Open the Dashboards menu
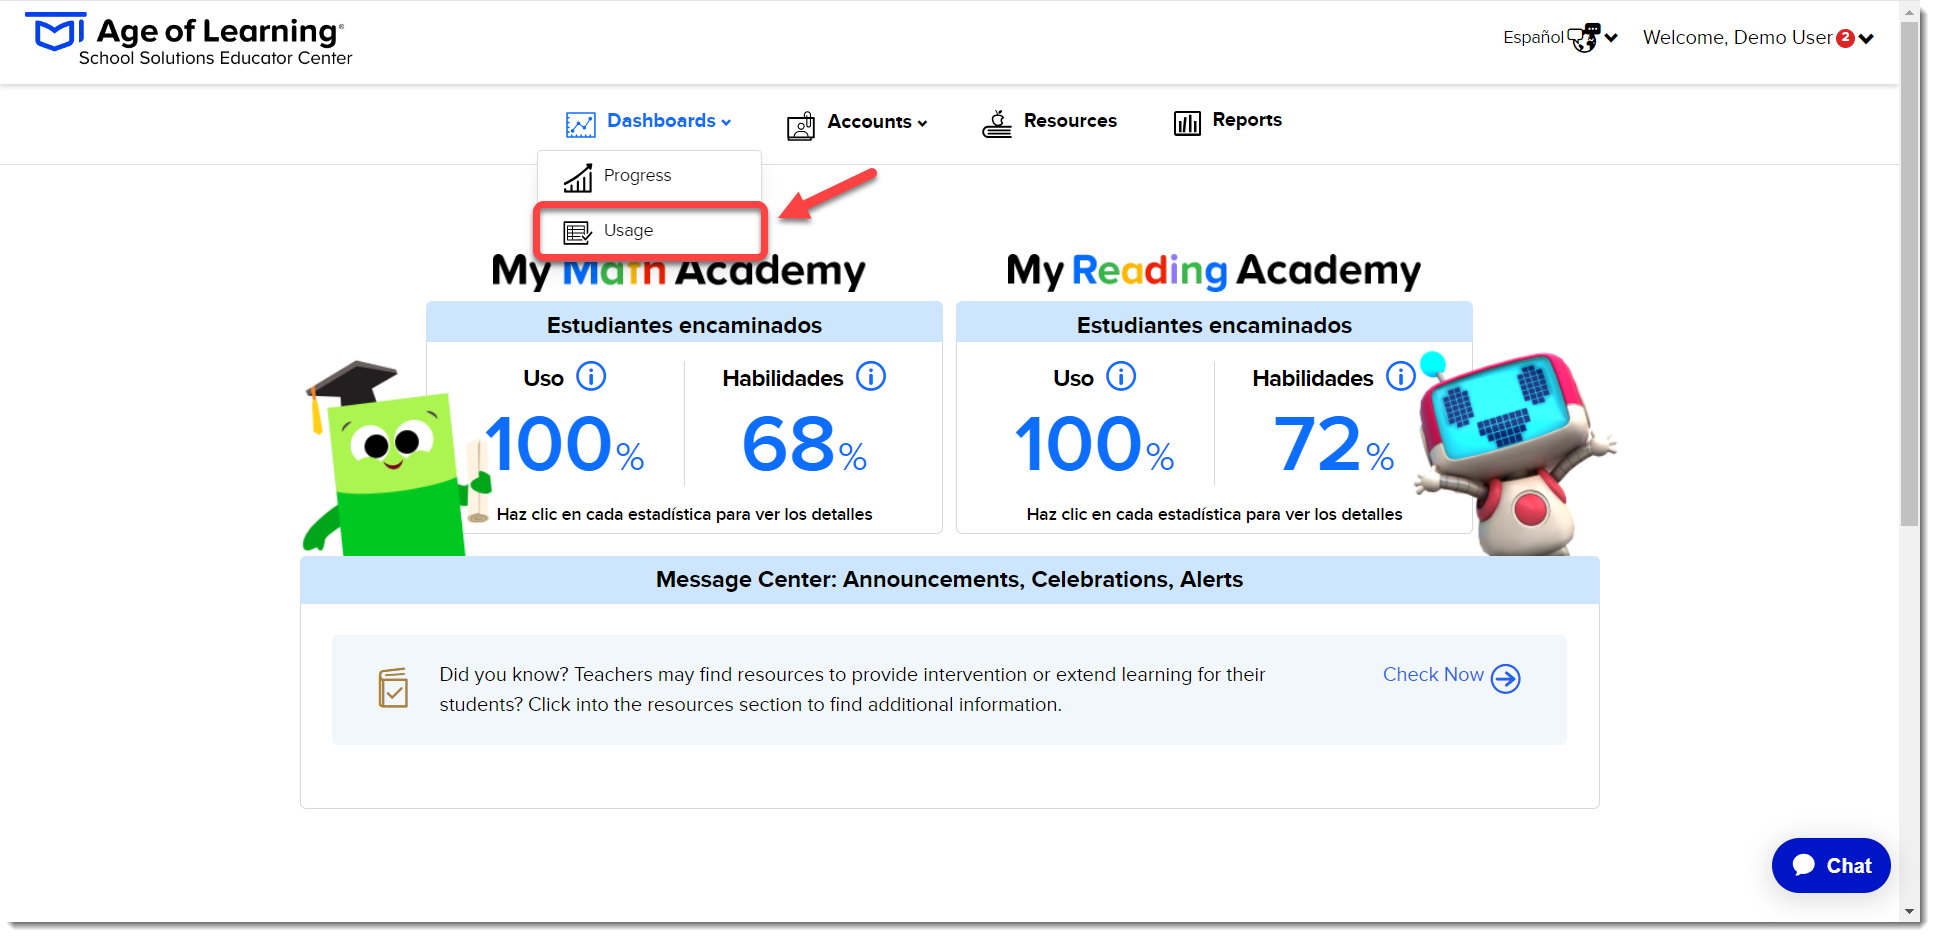1935x937 pixels. 669,121
